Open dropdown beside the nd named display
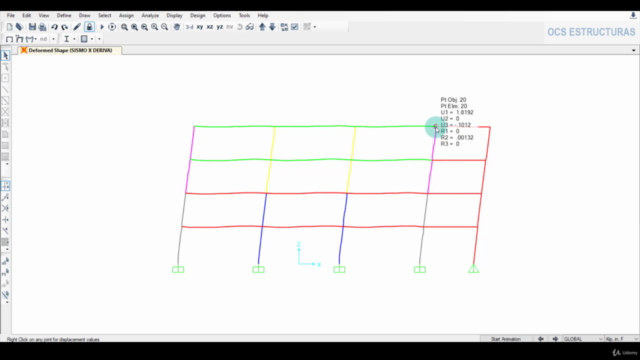This screenshot has width=640, height=360. coord(53,39)
